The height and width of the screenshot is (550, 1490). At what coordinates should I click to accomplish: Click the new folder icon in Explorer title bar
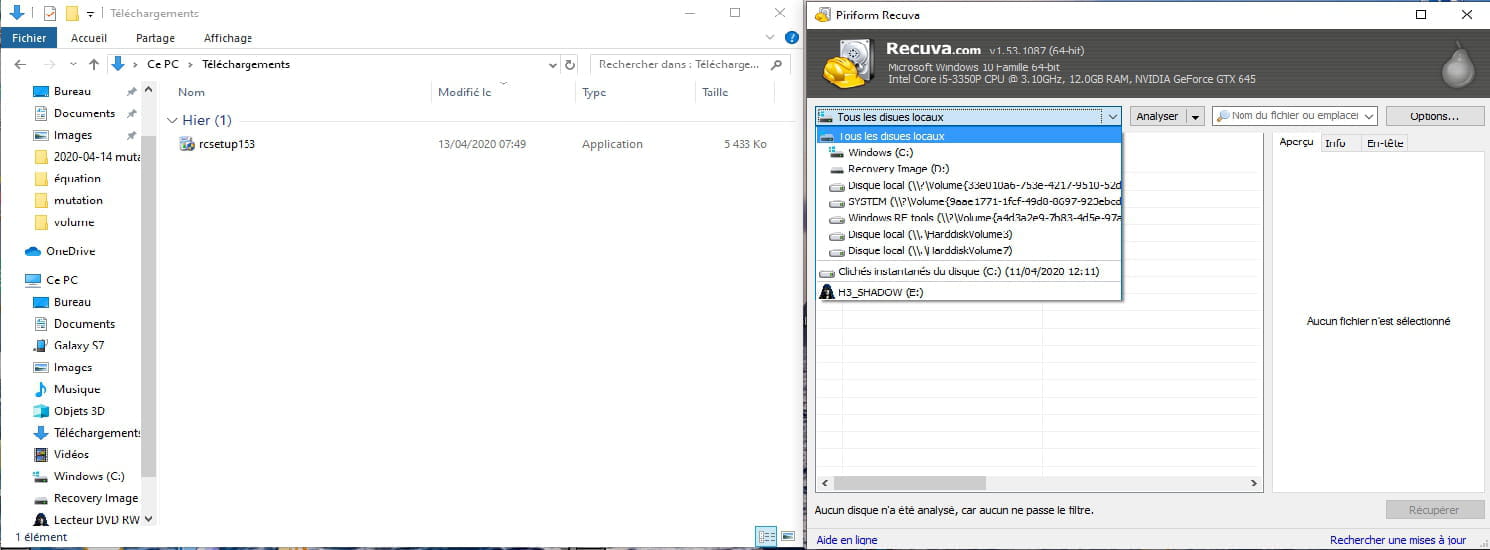(72, 13)
